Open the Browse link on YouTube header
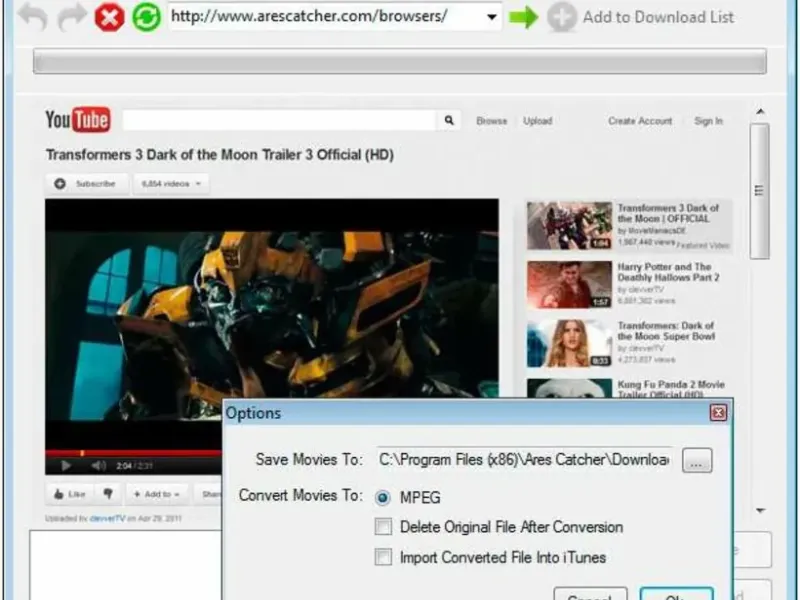The height and width of the screenshot is (600, 800). tap(491, 121)
